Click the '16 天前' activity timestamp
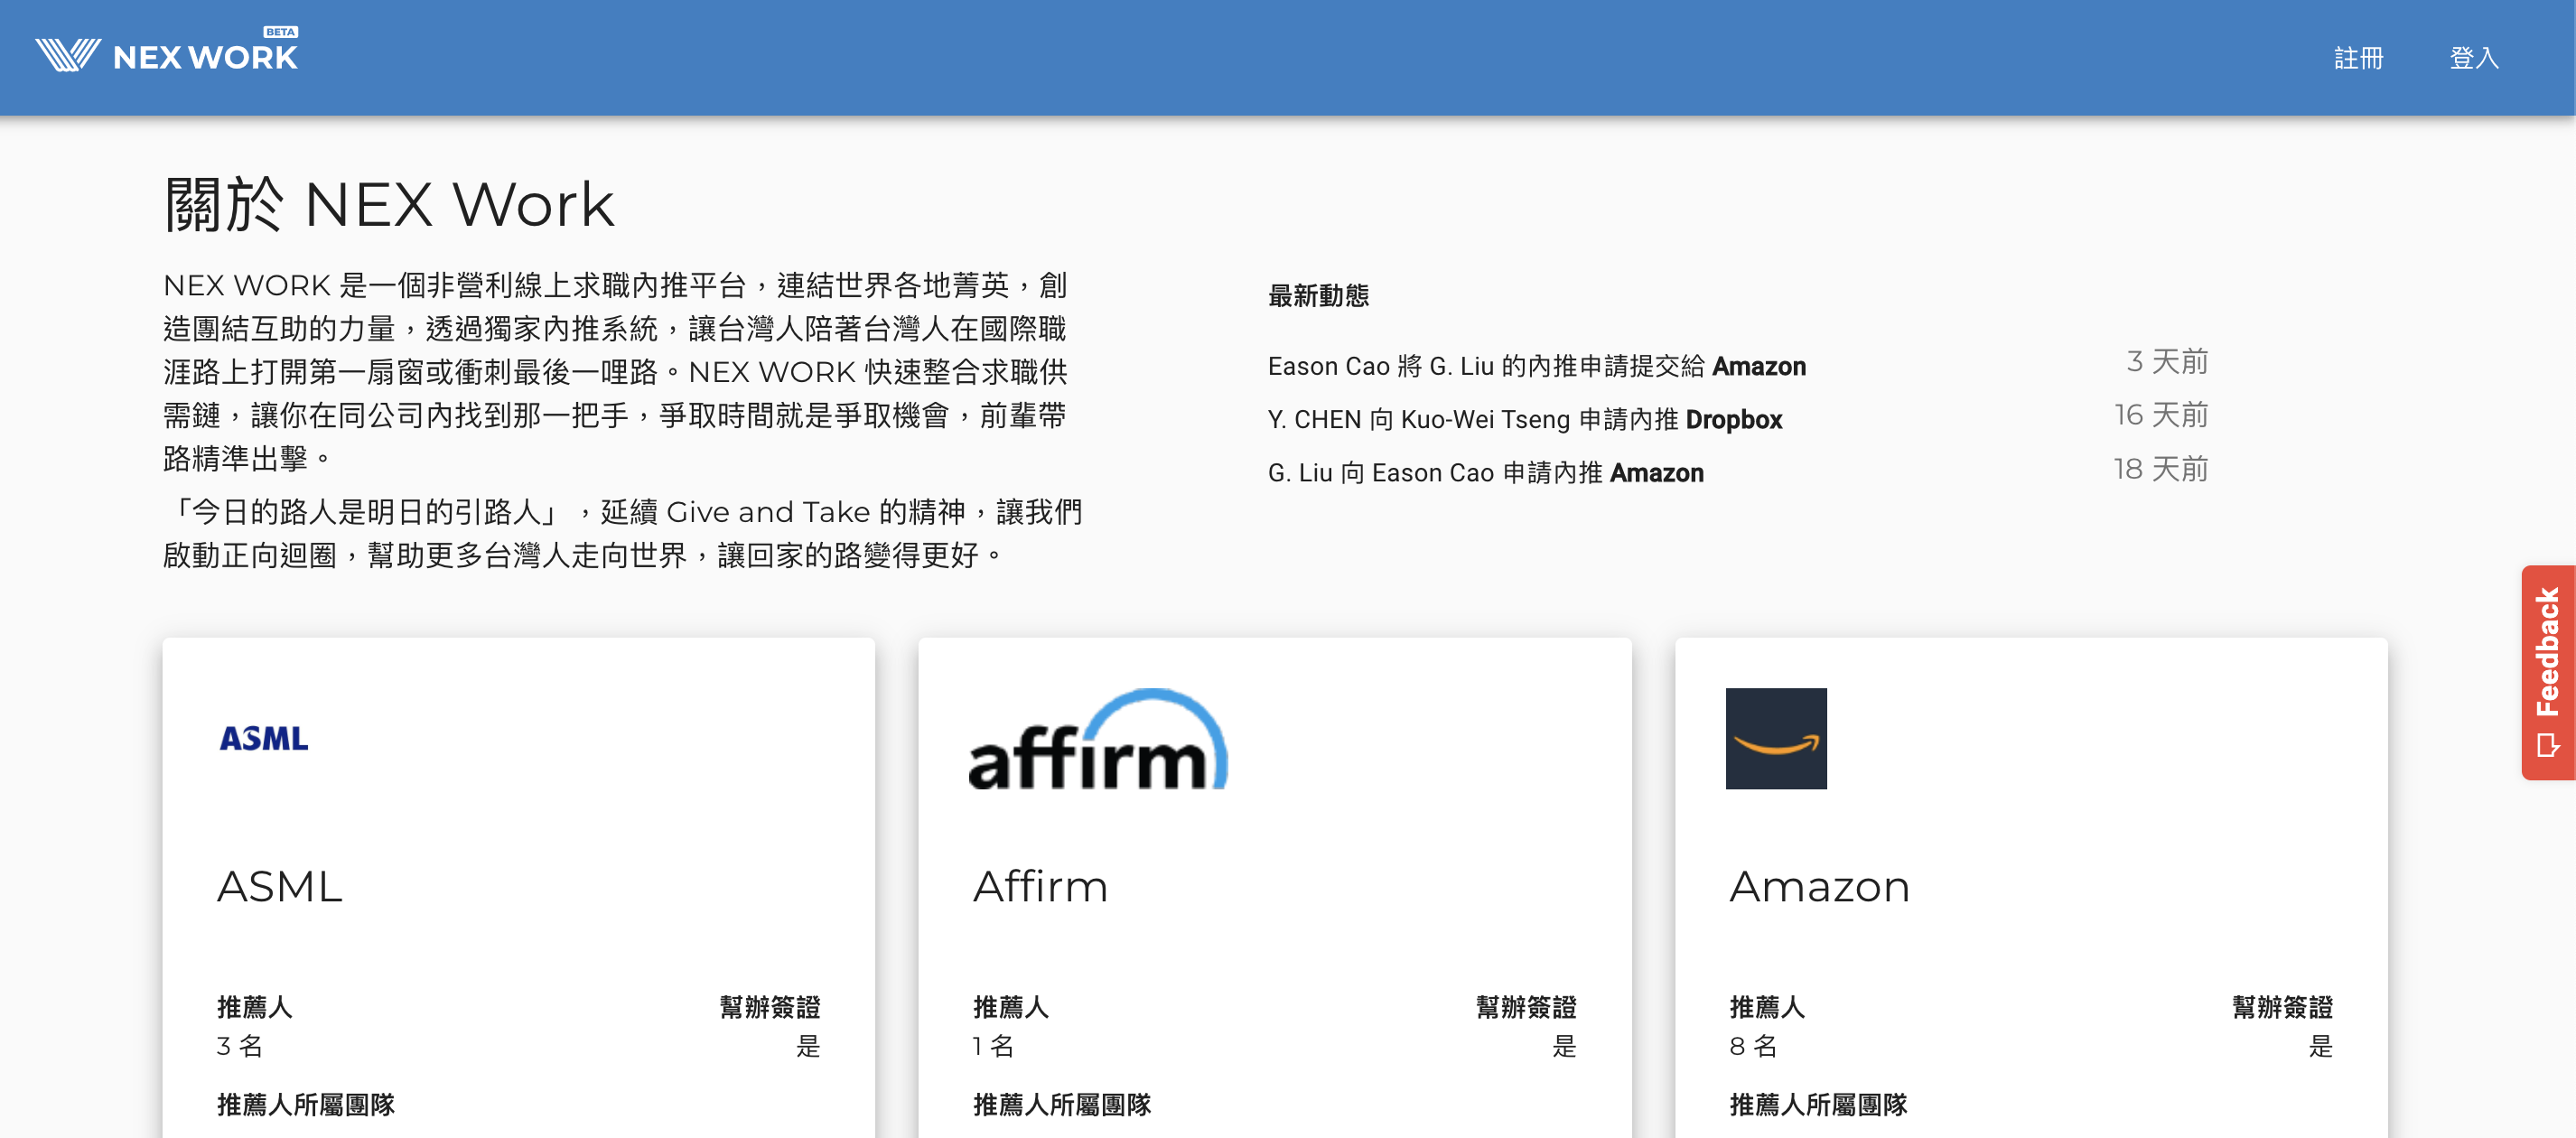This screenshot has width=2576, height=1138. (2160, 415)
